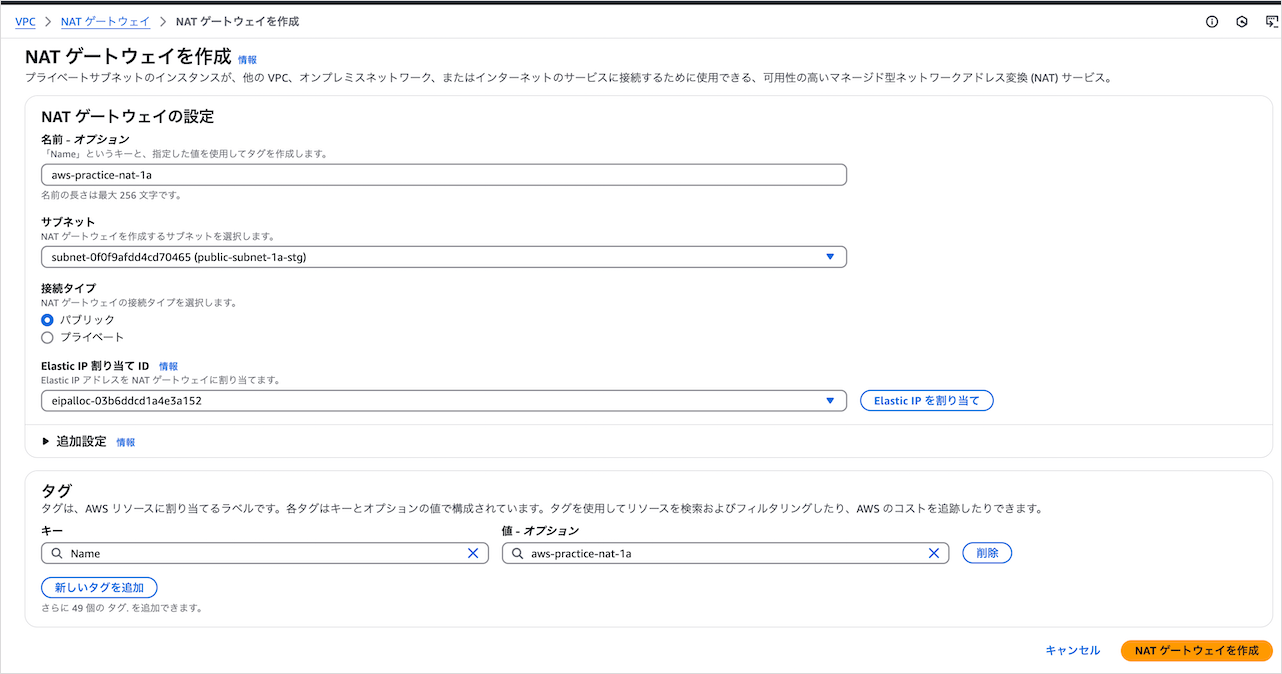Open the サブネット dropdown
The image size is (1282, 674).
(x=444, y=257)
